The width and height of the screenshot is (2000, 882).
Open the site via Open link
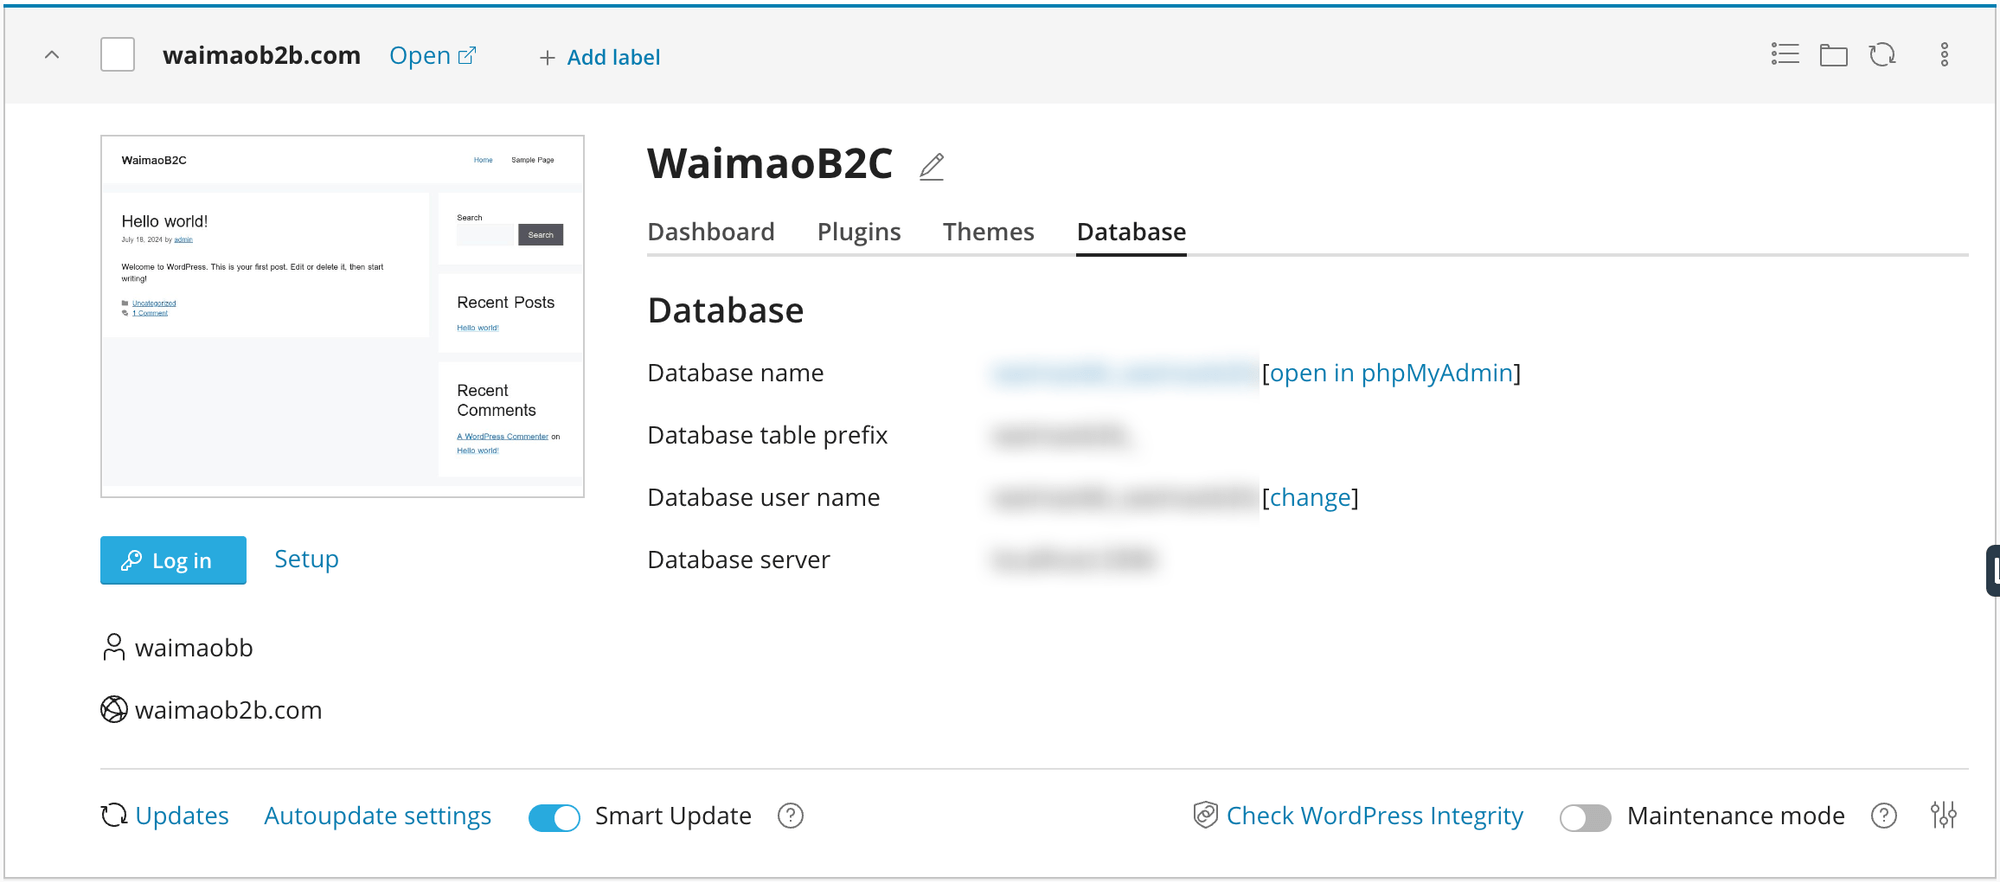[432, 56]
